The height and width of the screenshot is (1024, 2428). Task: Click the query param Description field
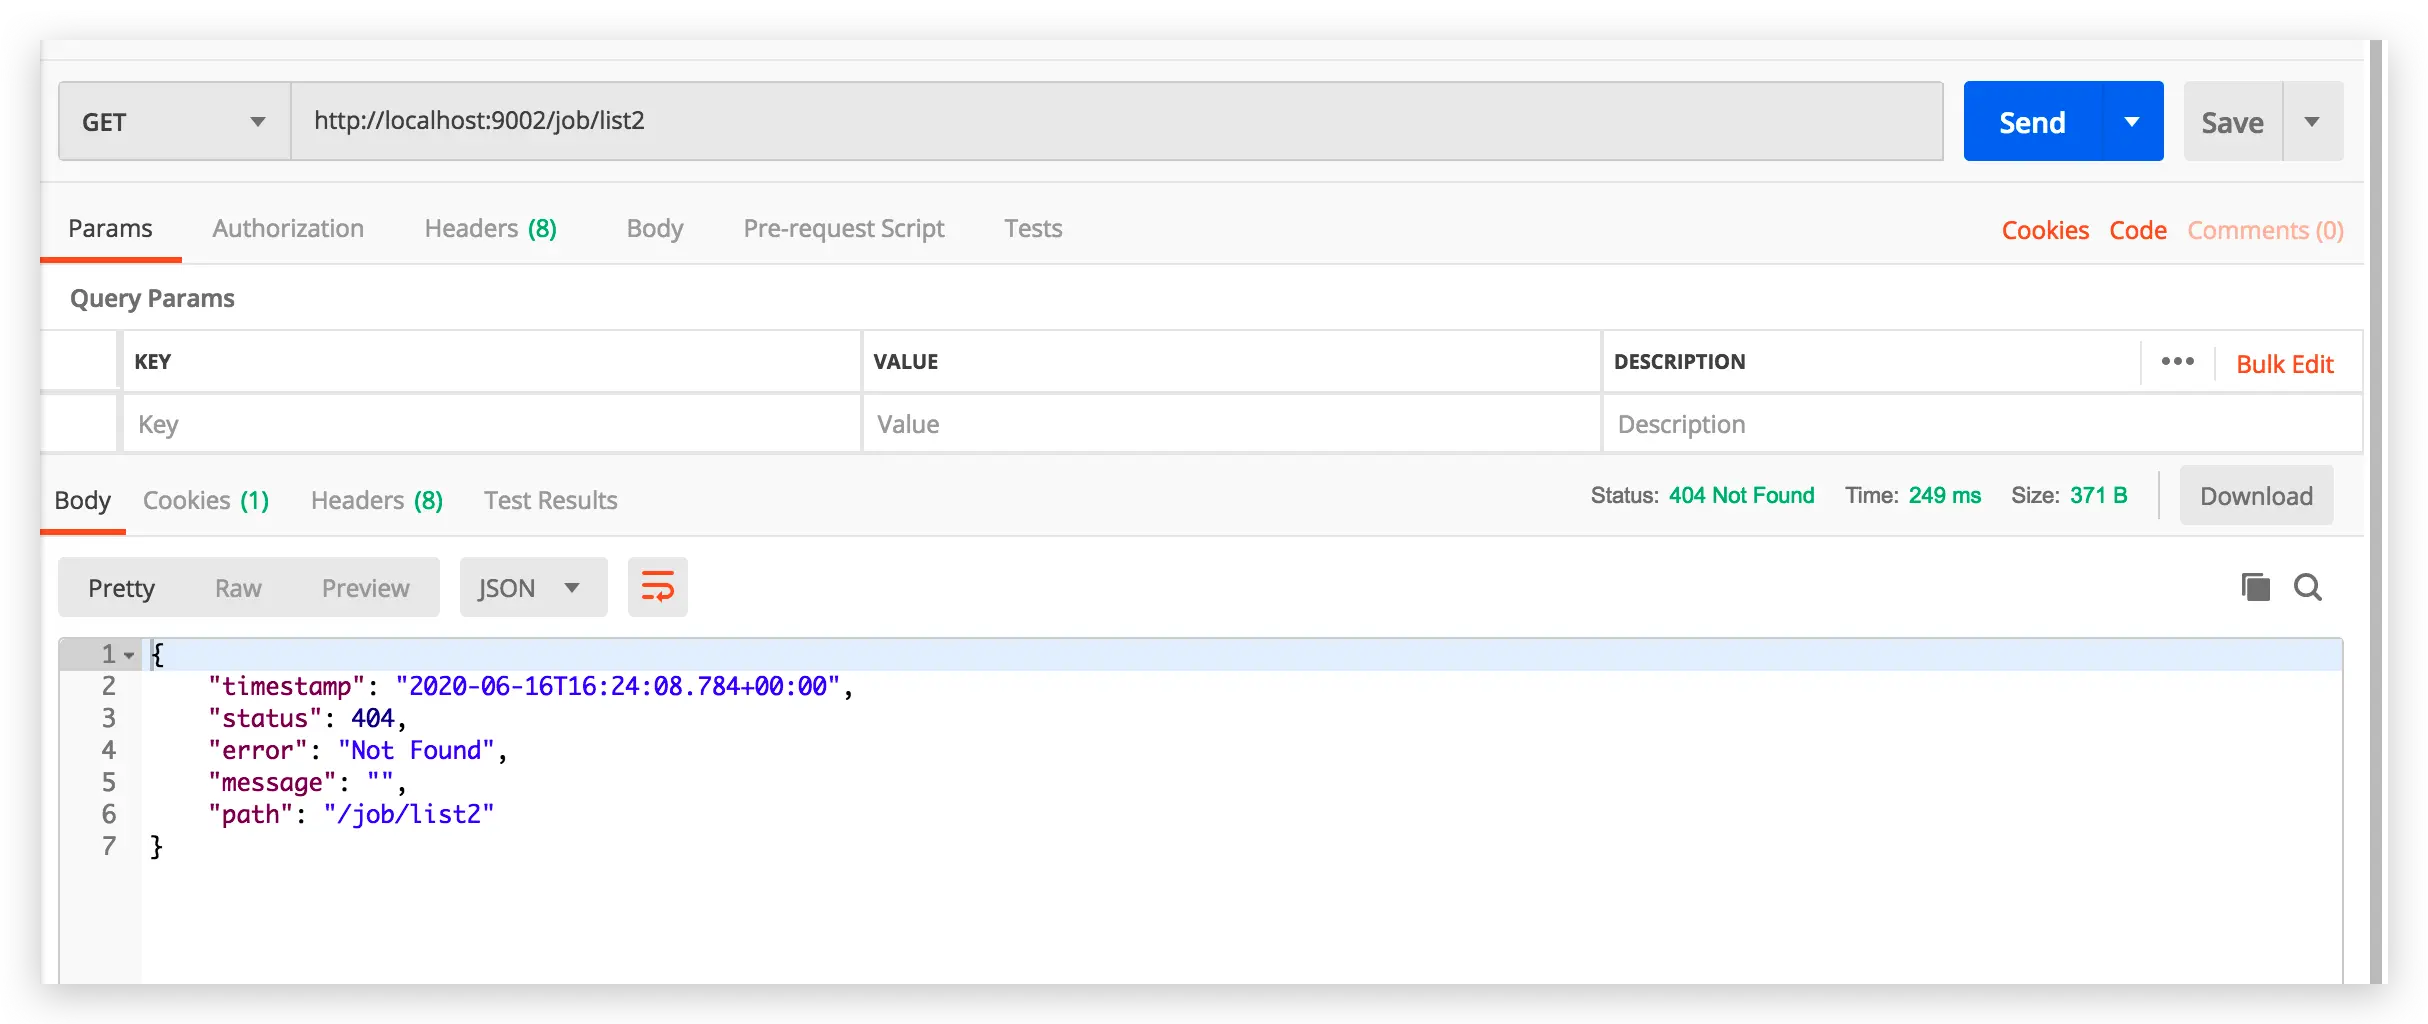coord(1982,424)
